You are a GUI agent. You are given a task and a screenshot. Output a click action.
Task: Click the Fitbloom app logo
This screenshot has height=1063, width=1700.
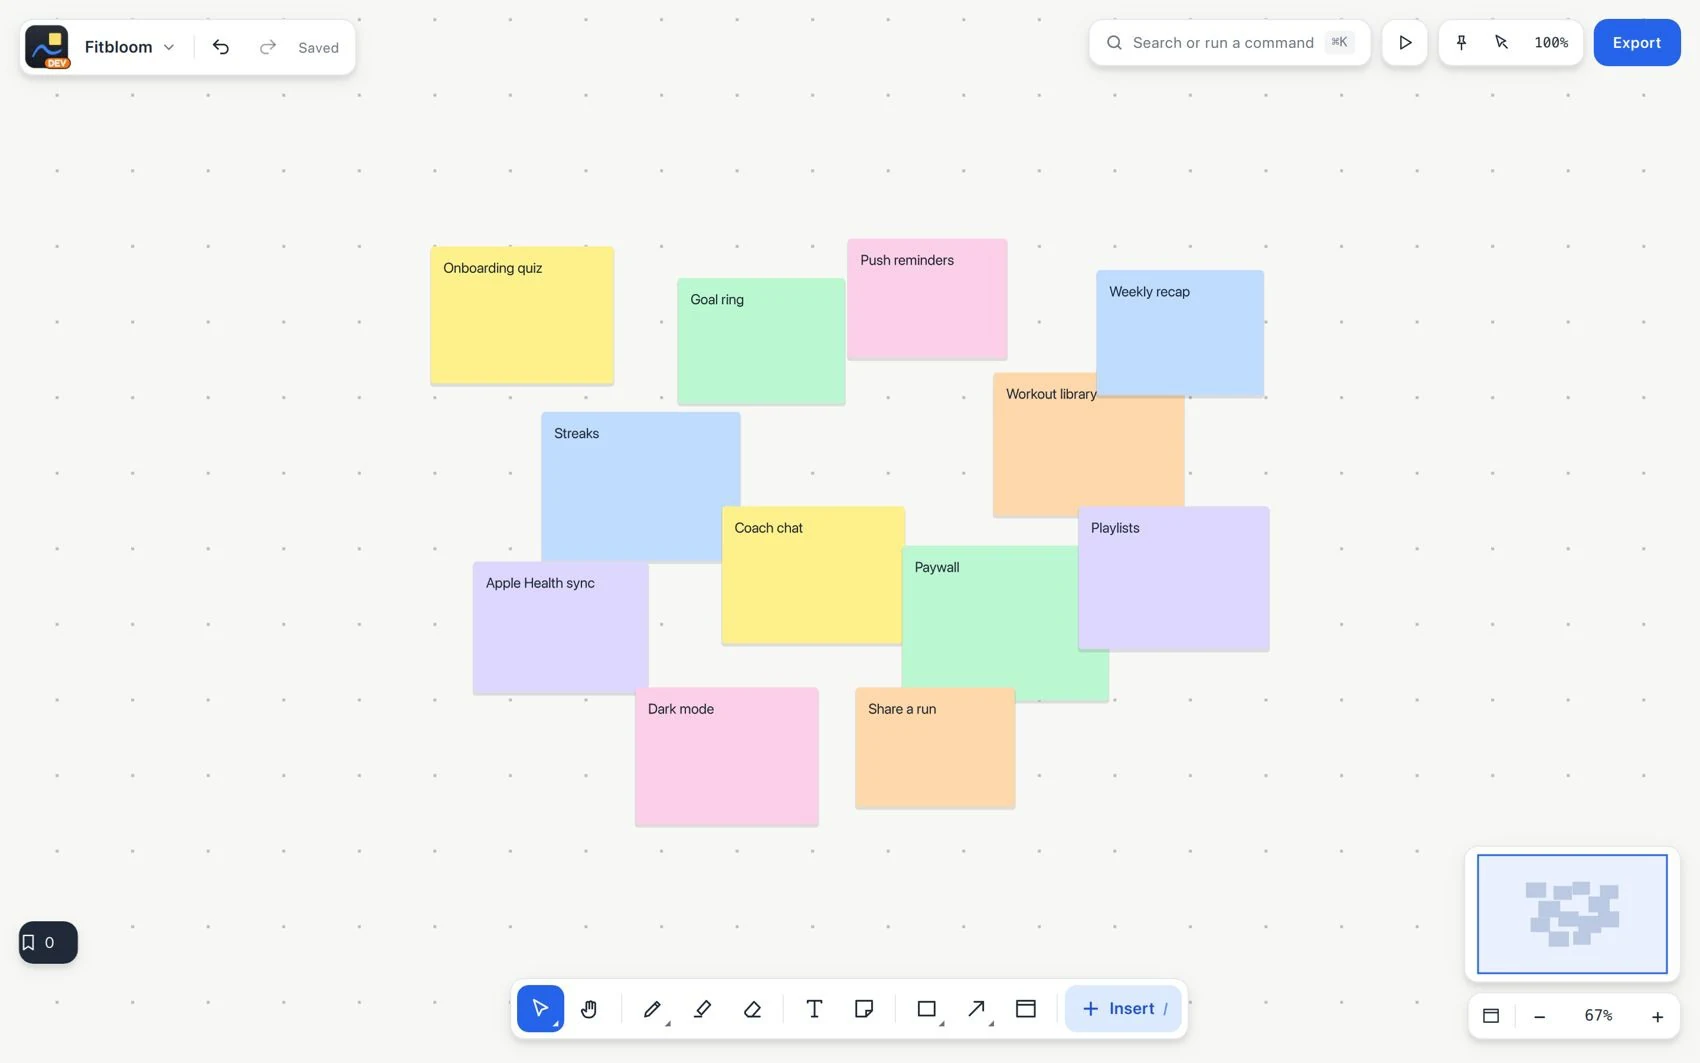tap(47, 47)
